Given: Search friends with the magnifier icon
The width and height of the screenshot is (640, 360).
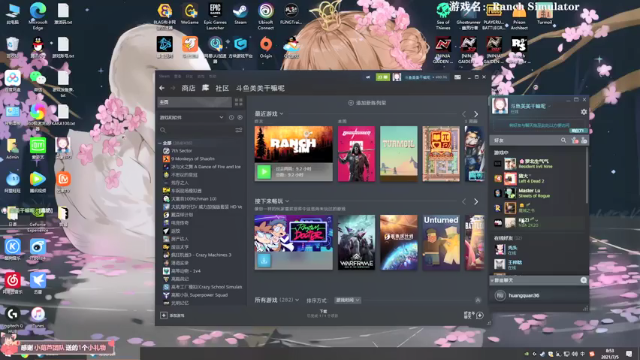Looking at the screenshot, I should 563,140.
